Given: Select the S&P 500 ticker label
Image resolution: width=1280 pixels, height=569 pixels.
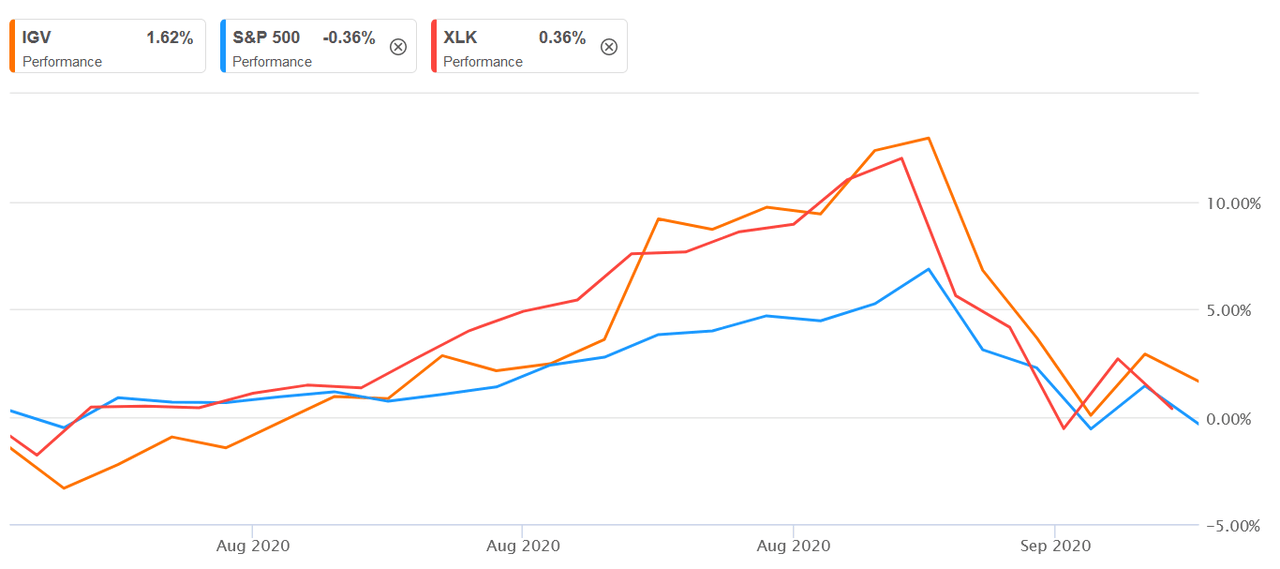Looking at the screenshot, I should (265, 38).
